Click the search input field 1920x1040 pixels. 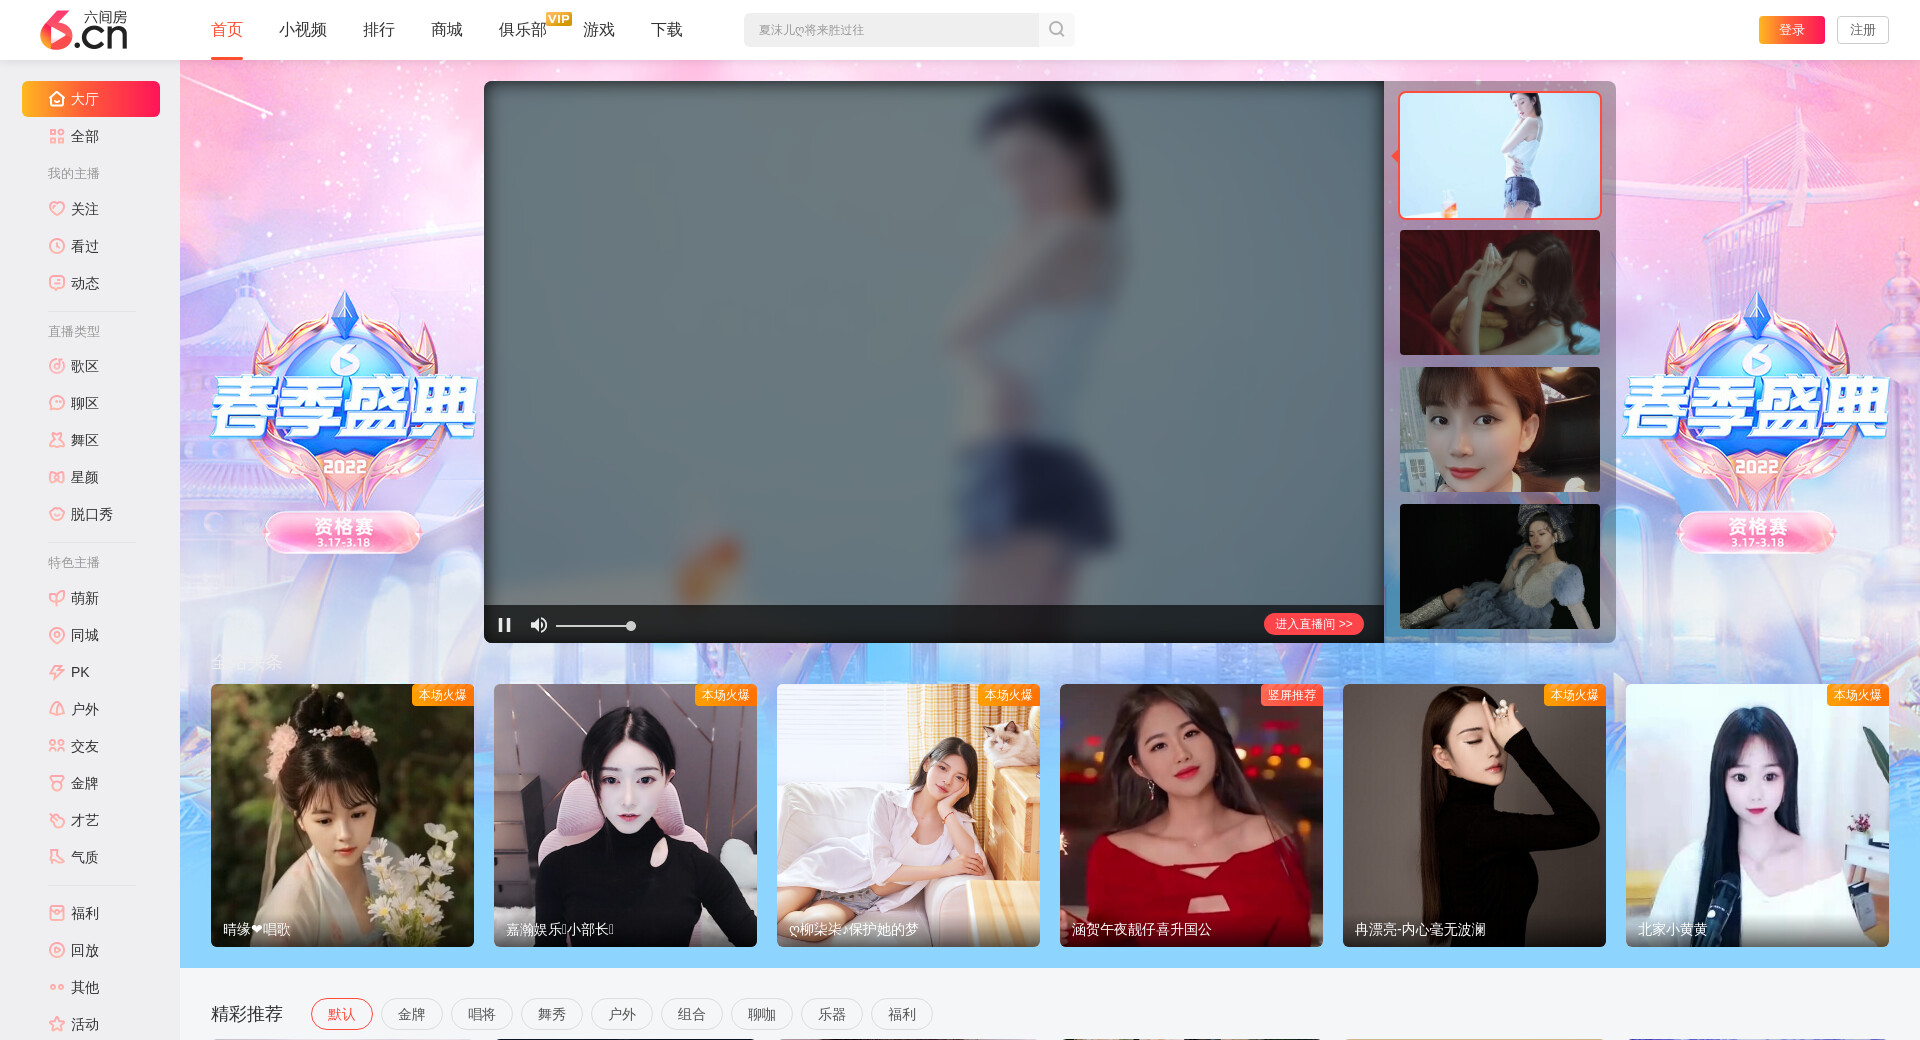pos(890,30)
